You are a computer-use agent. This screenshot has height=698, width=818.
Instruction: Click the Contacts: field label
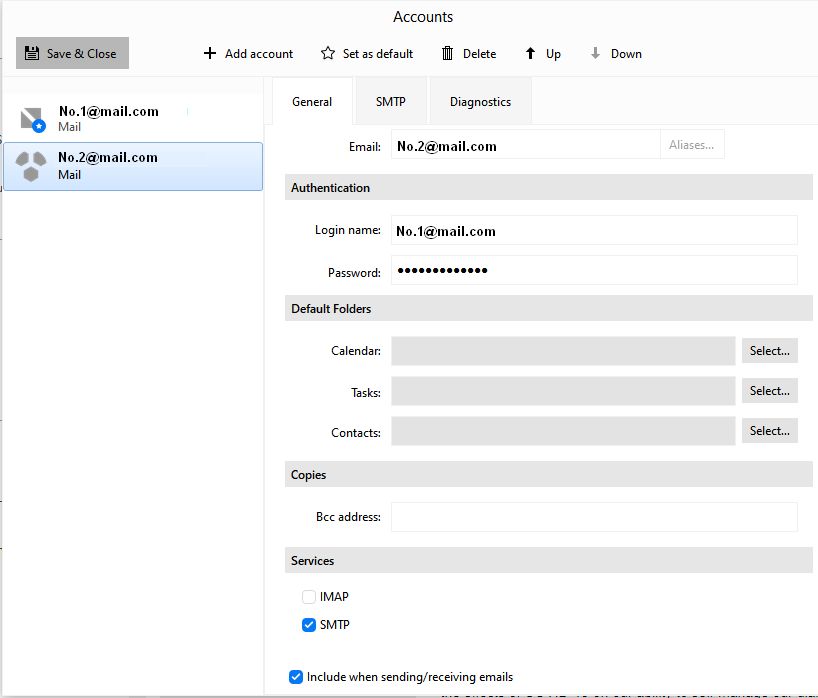[x=356, y=433]
